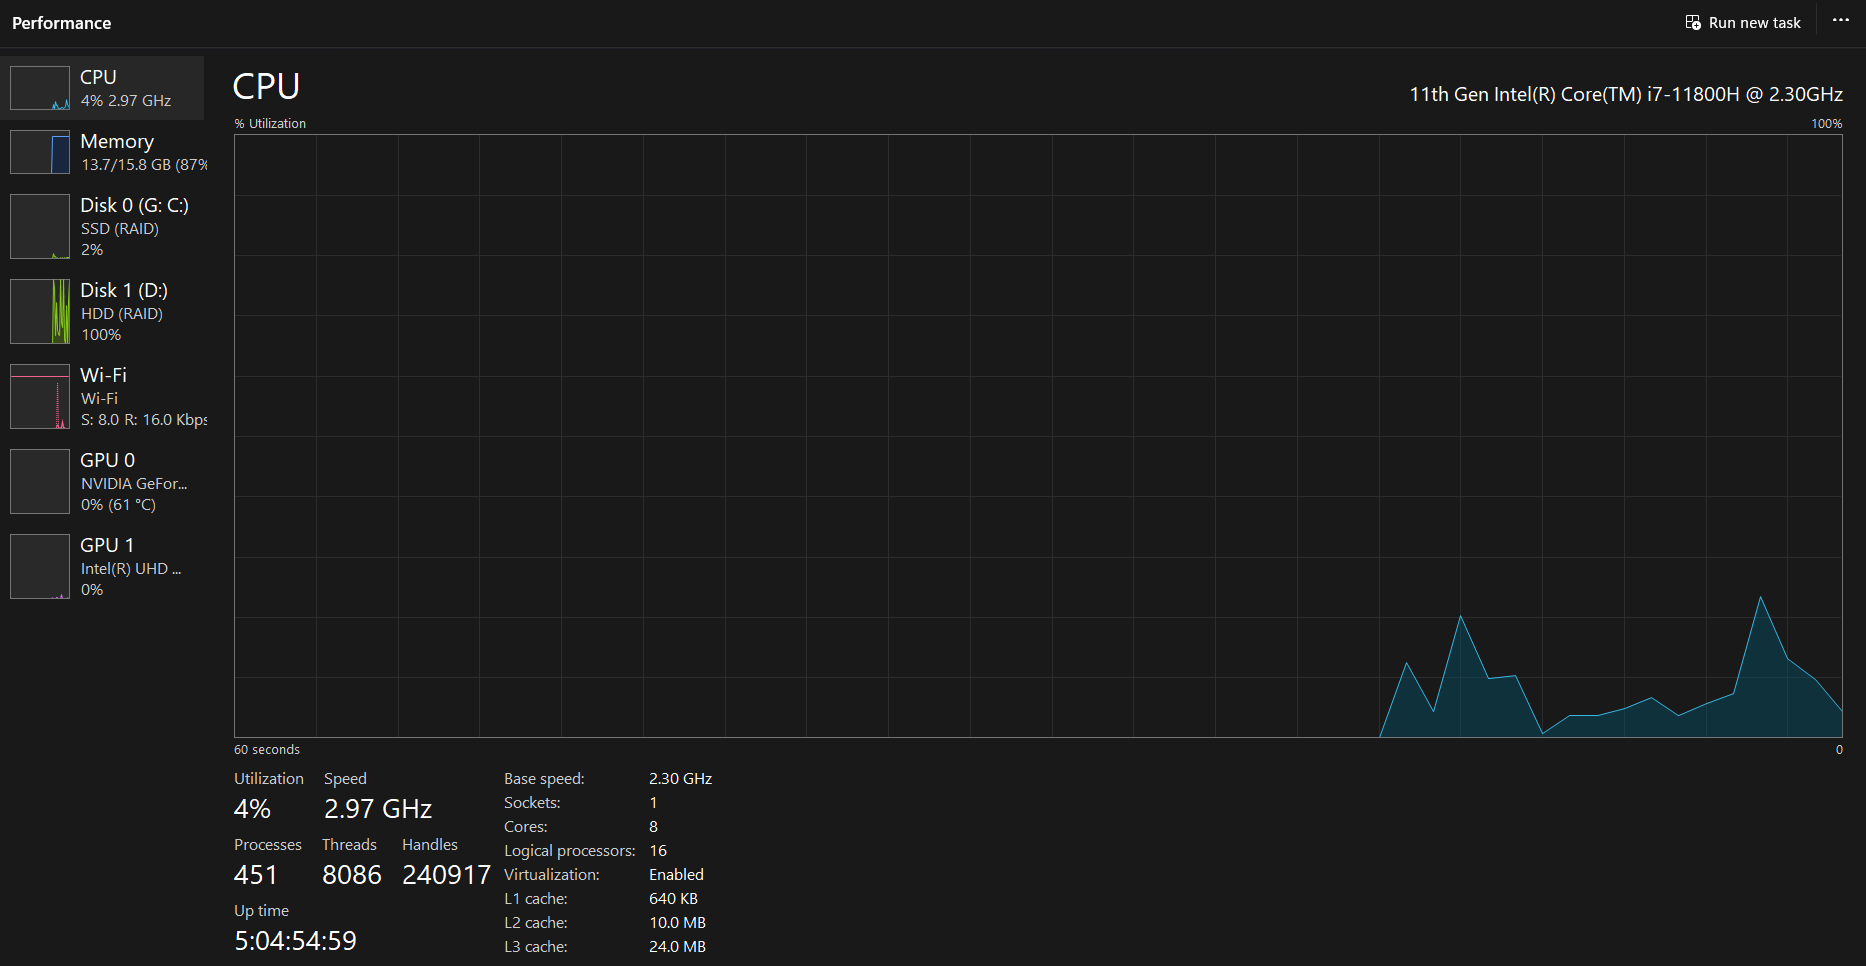The width and height of the screenshot is (1866, 966).
Task: Select the CPU entry in sidebar
Action: 126,88
